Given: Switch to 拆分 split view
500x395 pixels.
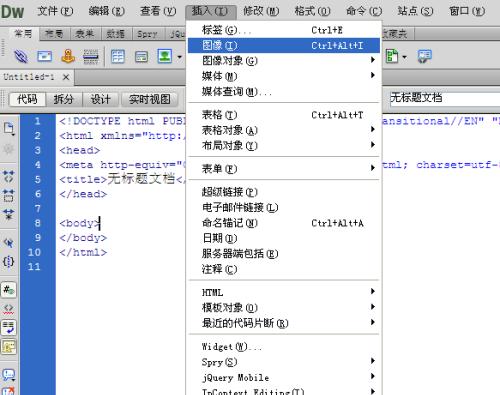Looking at the screenshot, I should (63, 99).
